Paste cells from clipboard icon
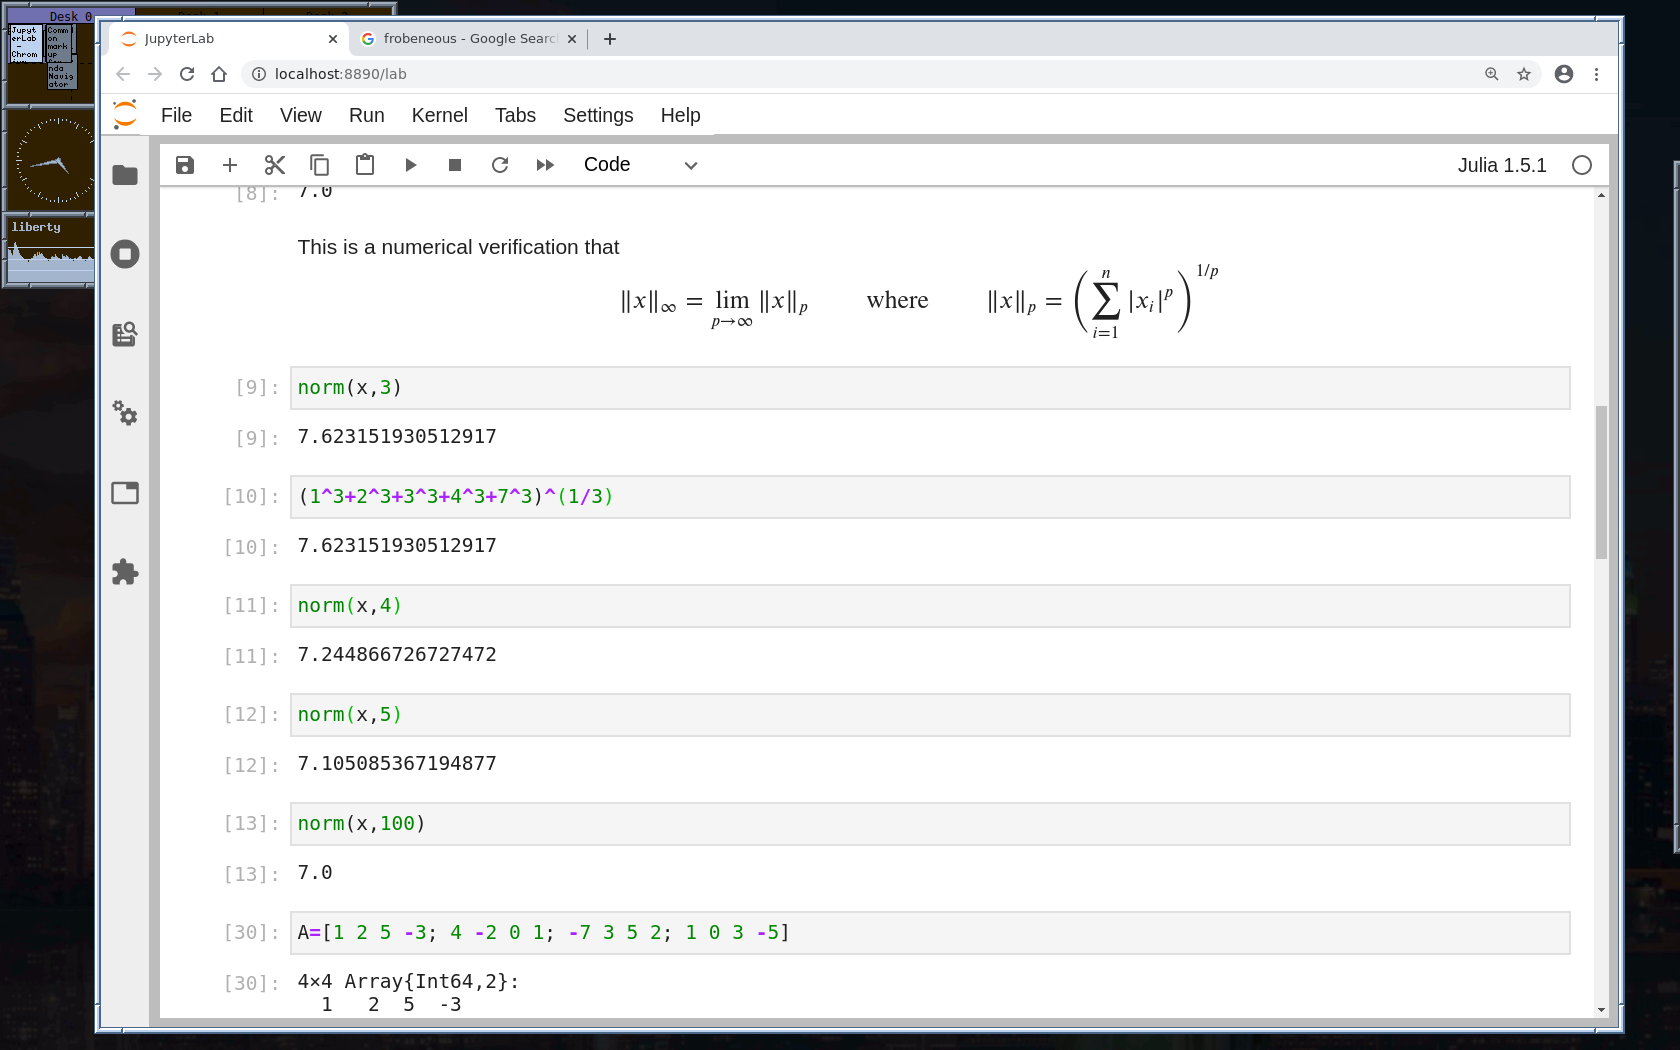Viewport: 1680px width, 1050px height. tap(365, 165)
